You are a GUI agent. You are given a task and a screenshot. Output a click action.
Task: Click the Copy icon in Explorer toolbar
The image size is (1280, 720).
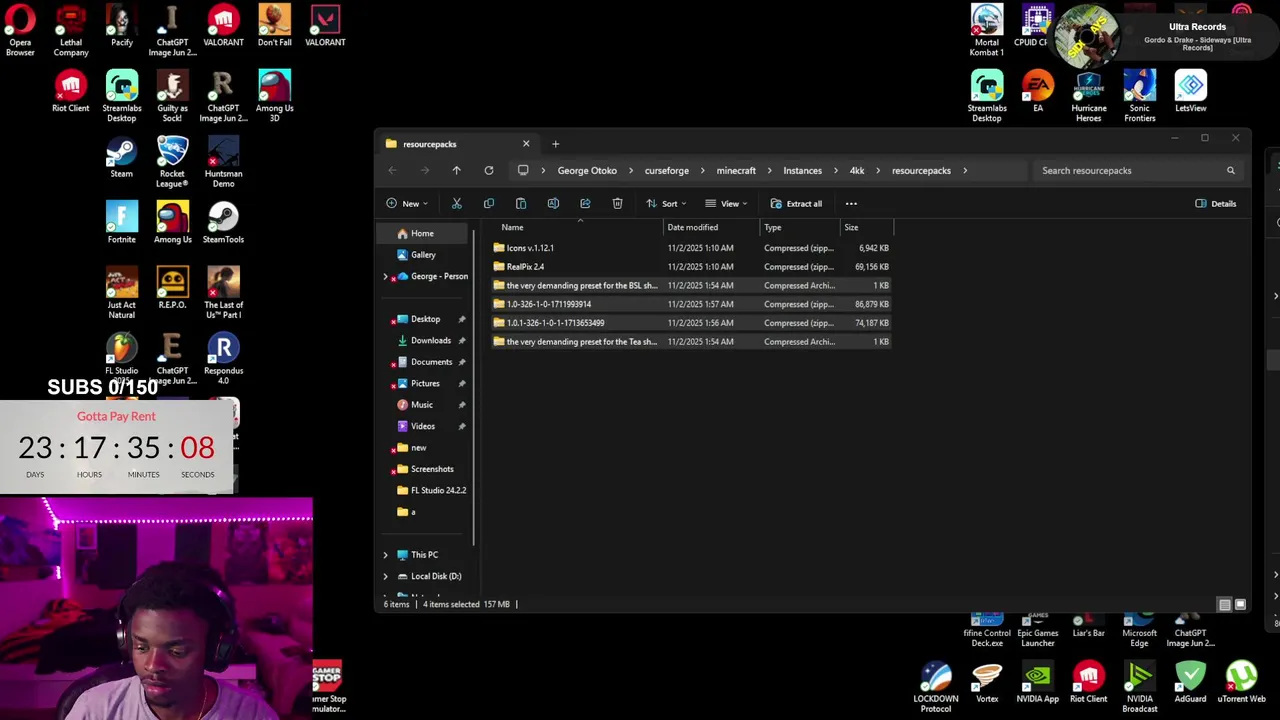coord(489,204)
